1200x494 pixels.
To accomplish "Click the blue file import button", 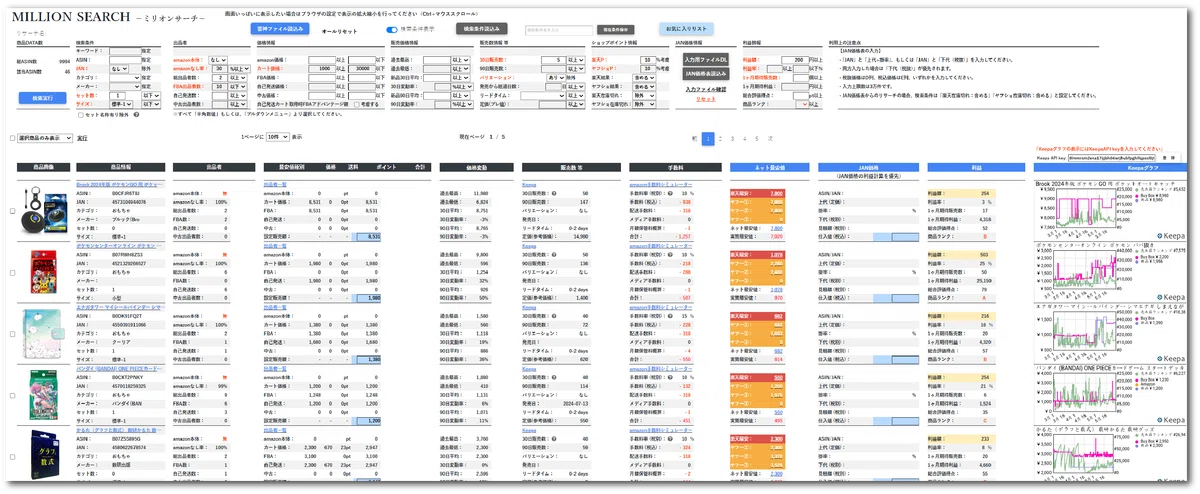I will click(280, 29).
